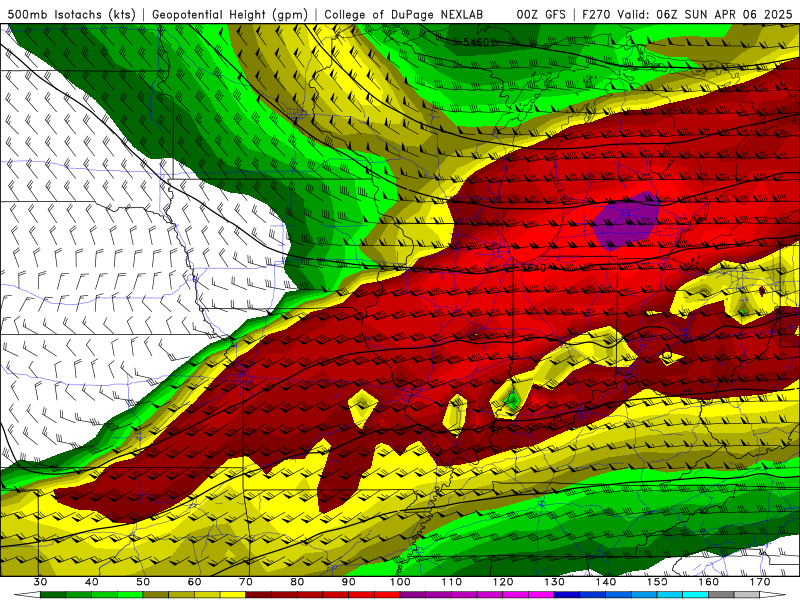Click the colorbar scale label 50
Viewport: 800px width, 600px height.
pyautogui.click(x=143, y=582)
